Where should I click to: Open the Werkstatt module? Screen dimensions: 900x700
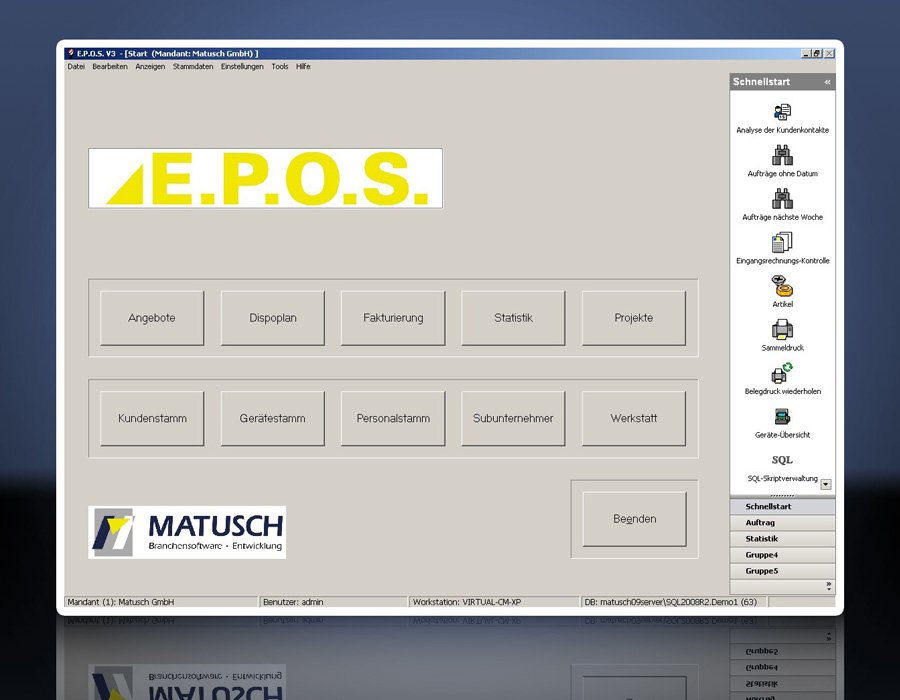coord(634,418)
